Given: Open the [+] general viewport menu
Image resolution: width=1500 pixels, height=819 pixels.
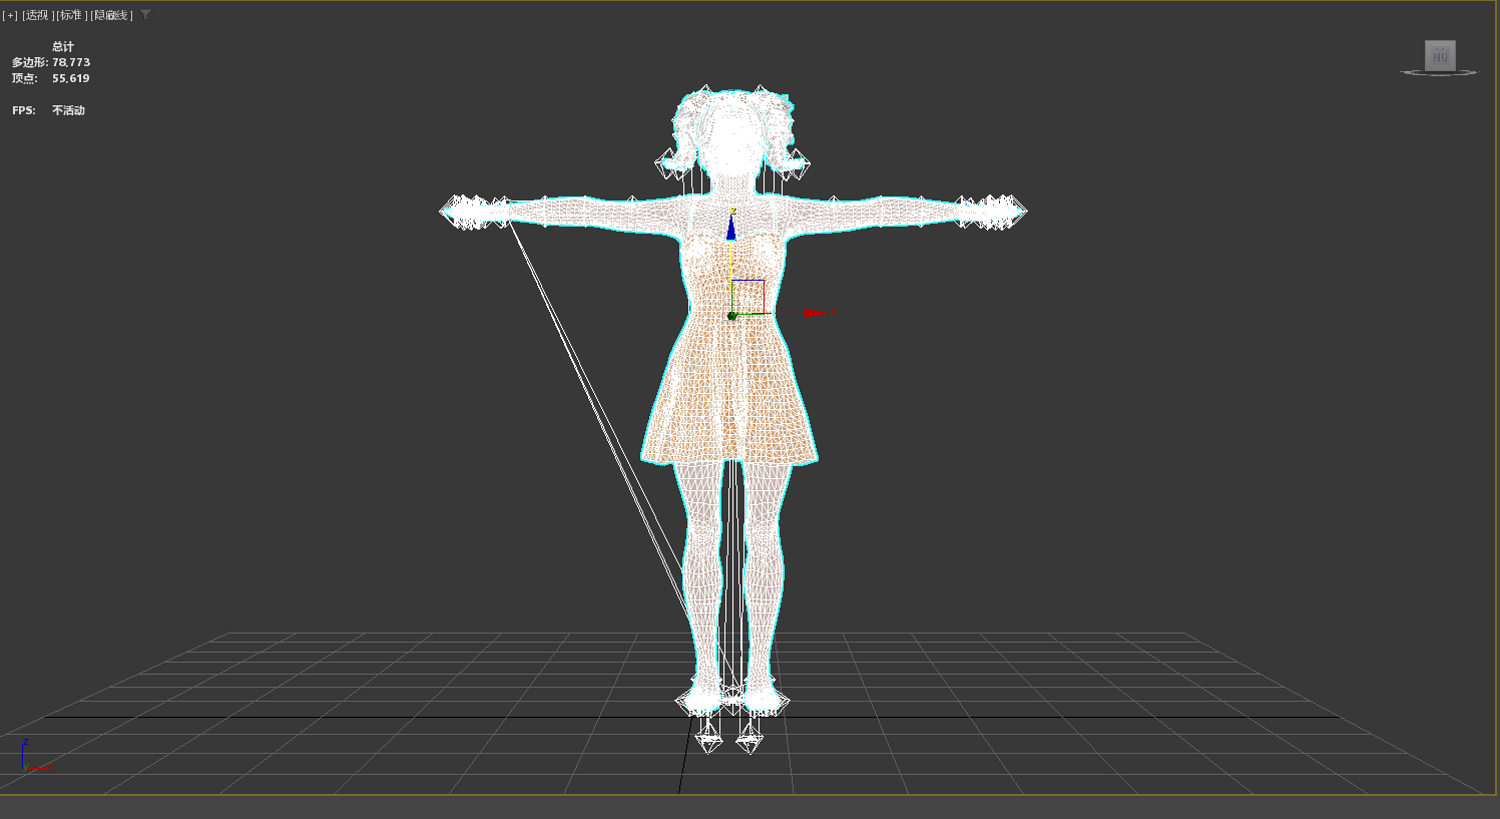Looking at the screenshot, I should (x=10, y=15).
